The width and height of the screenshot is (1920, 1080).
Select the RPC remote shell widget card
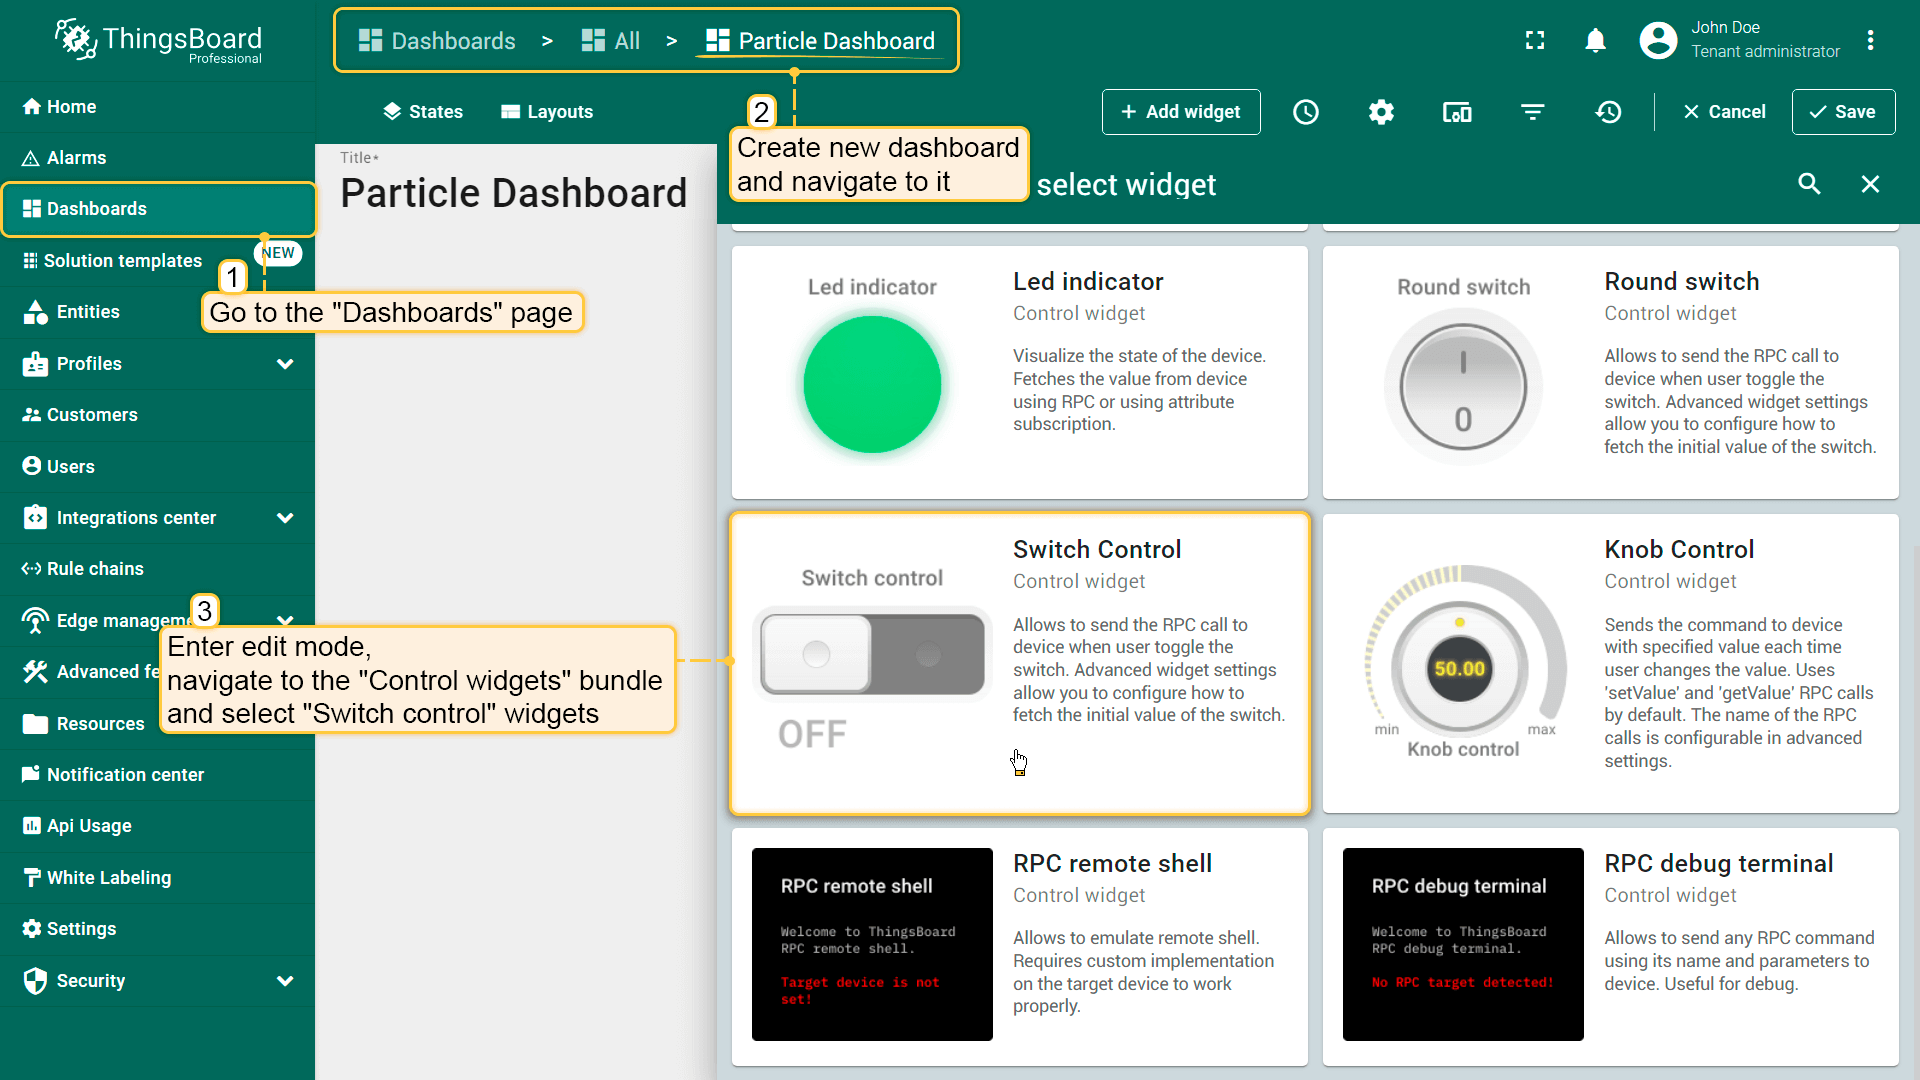(1019, 945)
